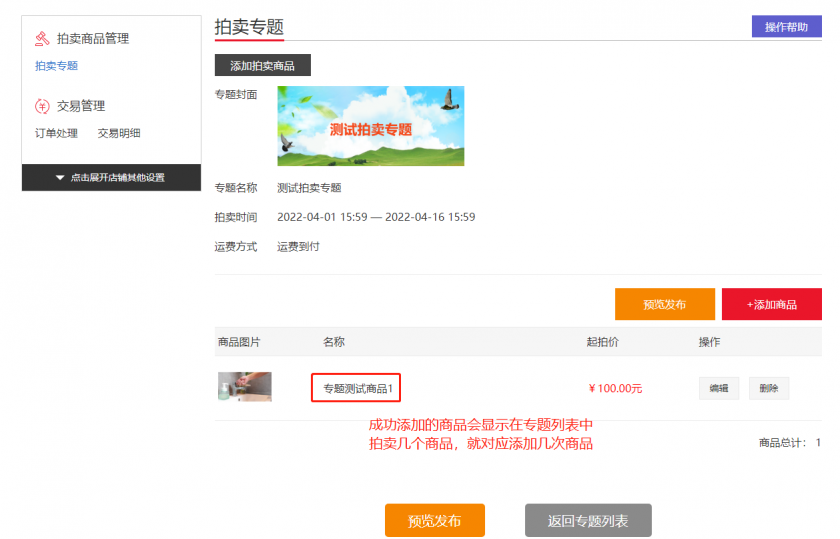Select the 拍卖商品管理 sidebar heading
This screenshot has width=840, height=539.
point(92,39)
